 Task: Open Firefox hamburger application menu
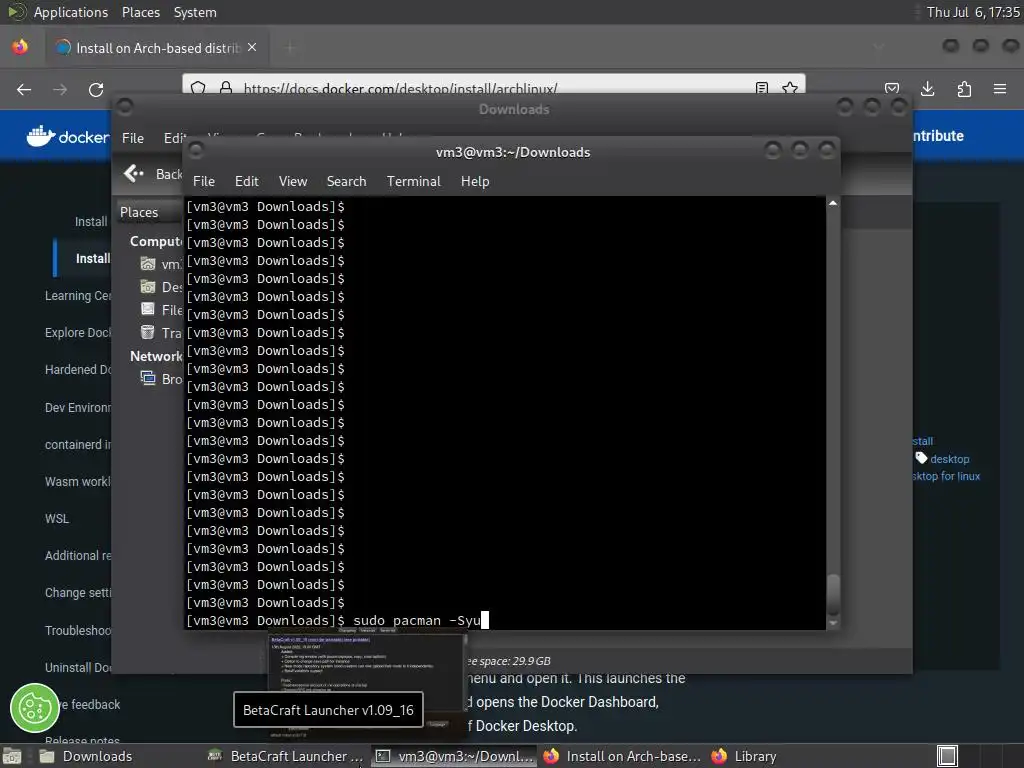pos(1000,89)
